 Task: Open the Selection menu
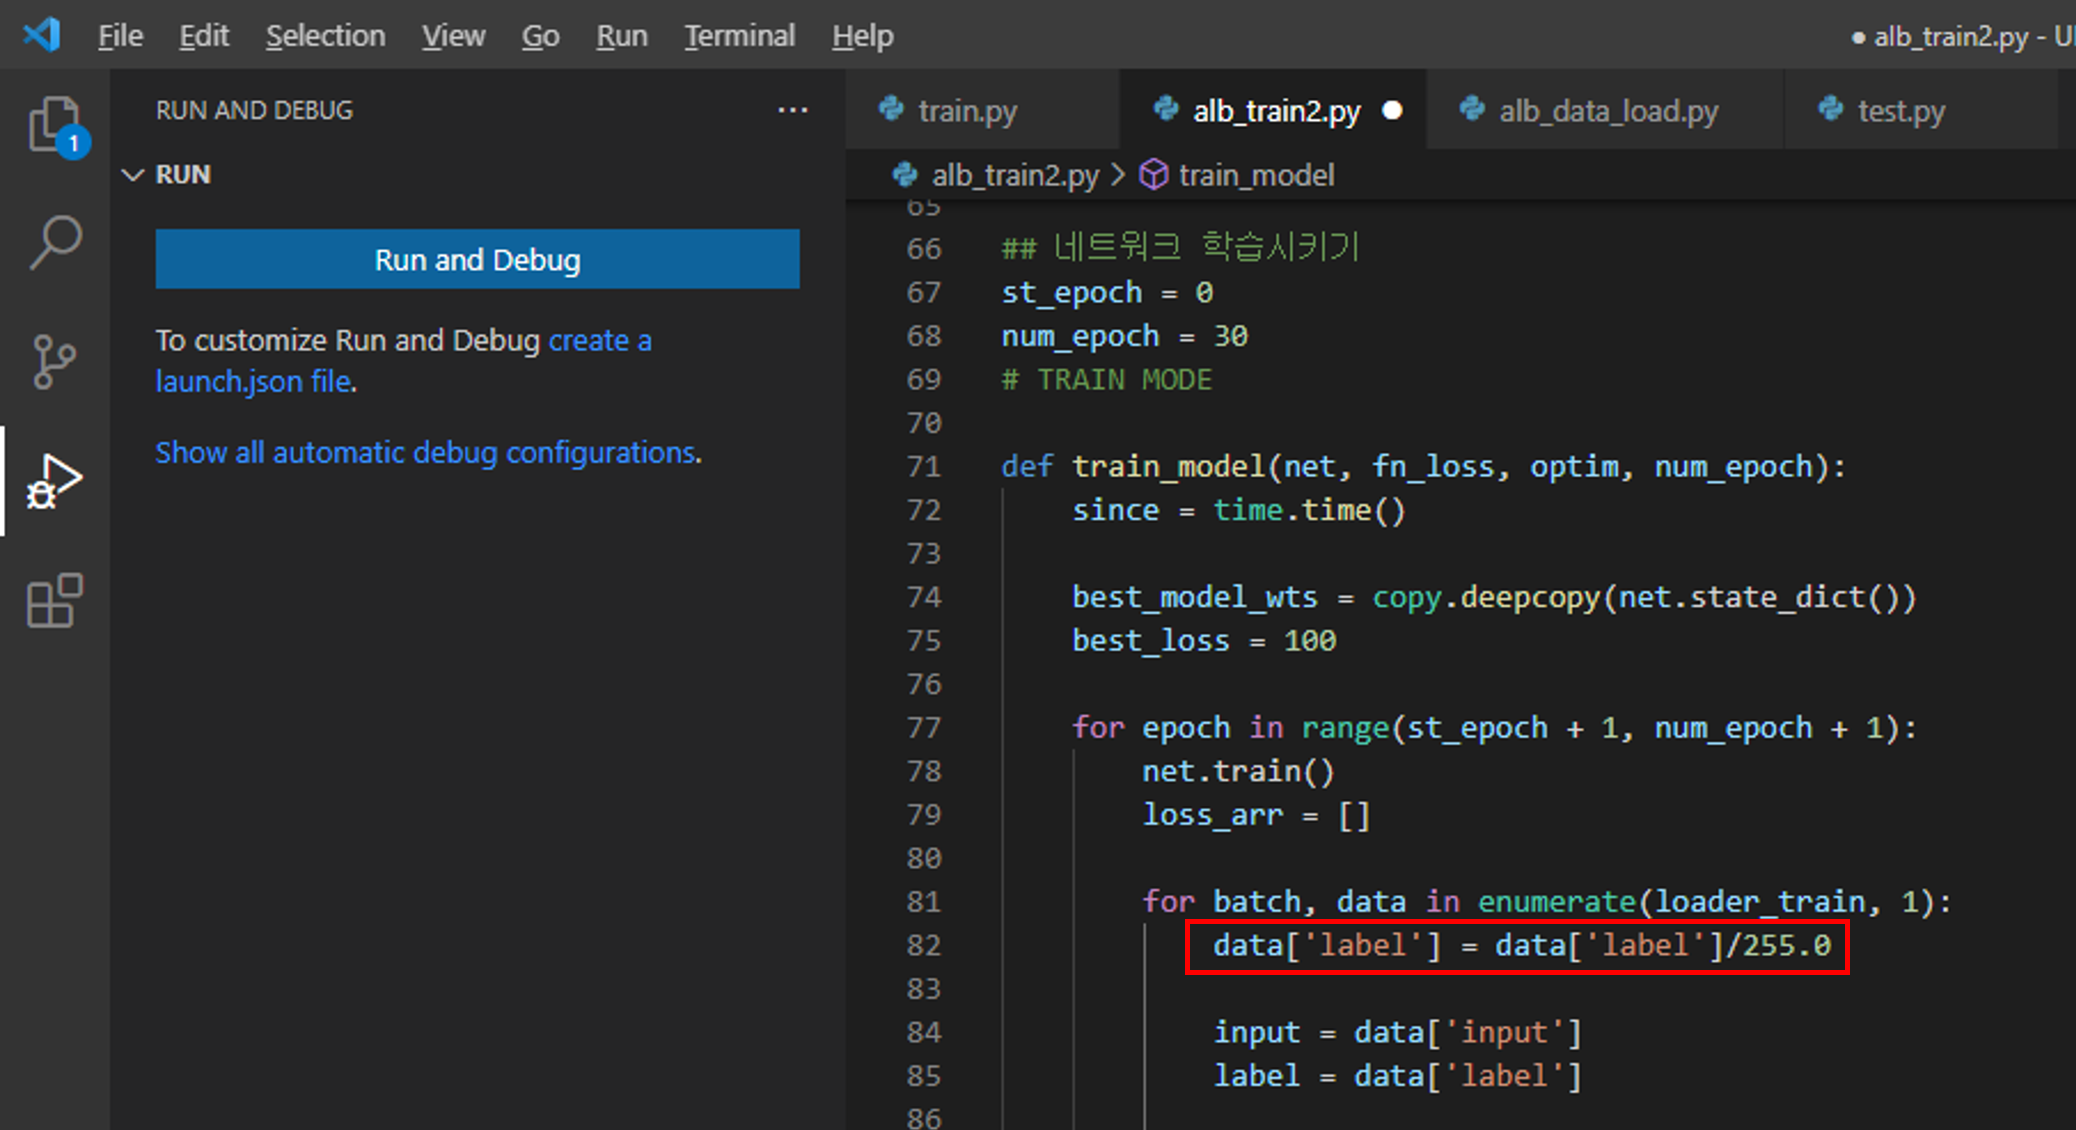point(325,36)
